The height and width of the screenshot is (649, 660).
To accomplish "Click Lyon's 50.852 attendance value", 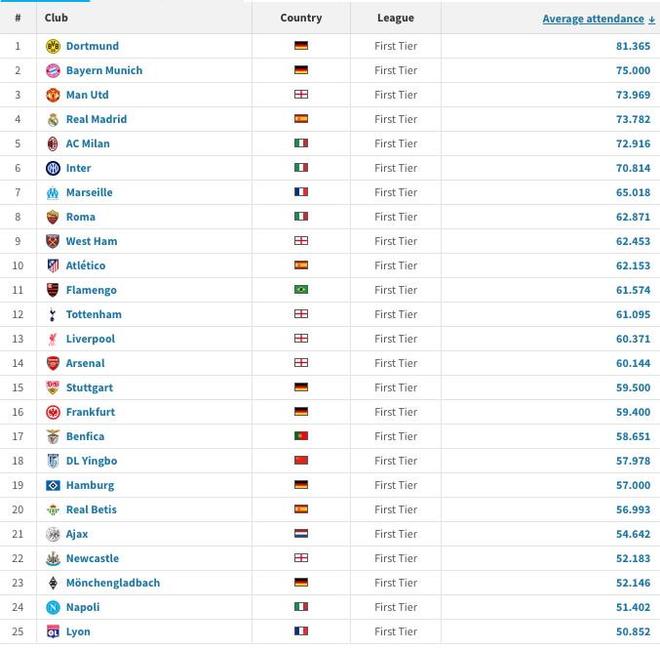I will click(632, 632).
